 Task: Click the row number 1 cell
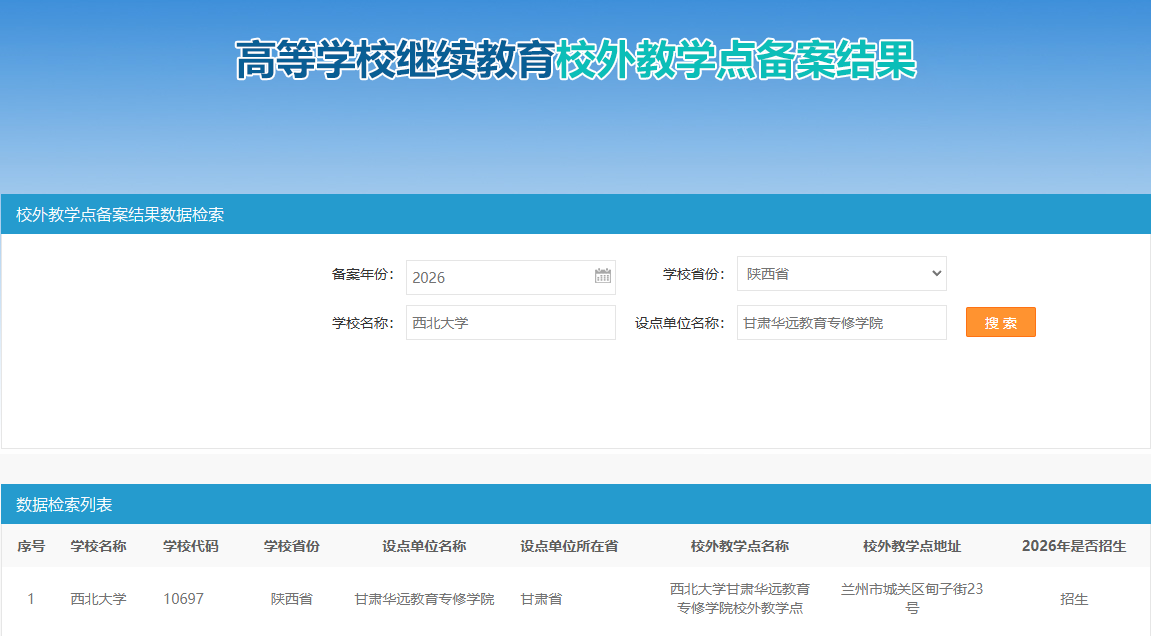pyautogui.click(x=31, y=599)
